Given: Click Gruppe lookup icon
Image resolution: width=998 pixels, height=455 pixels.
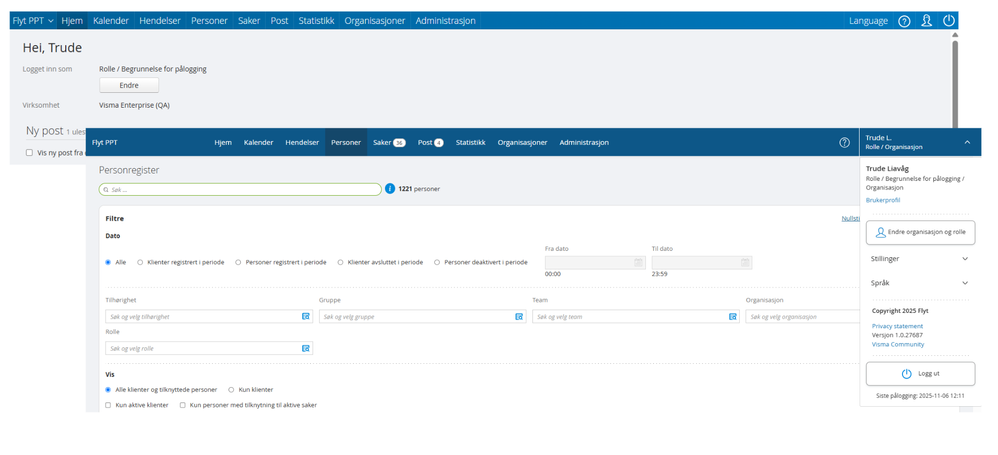Looking at the screenshot, I should [x=519, y=316].
